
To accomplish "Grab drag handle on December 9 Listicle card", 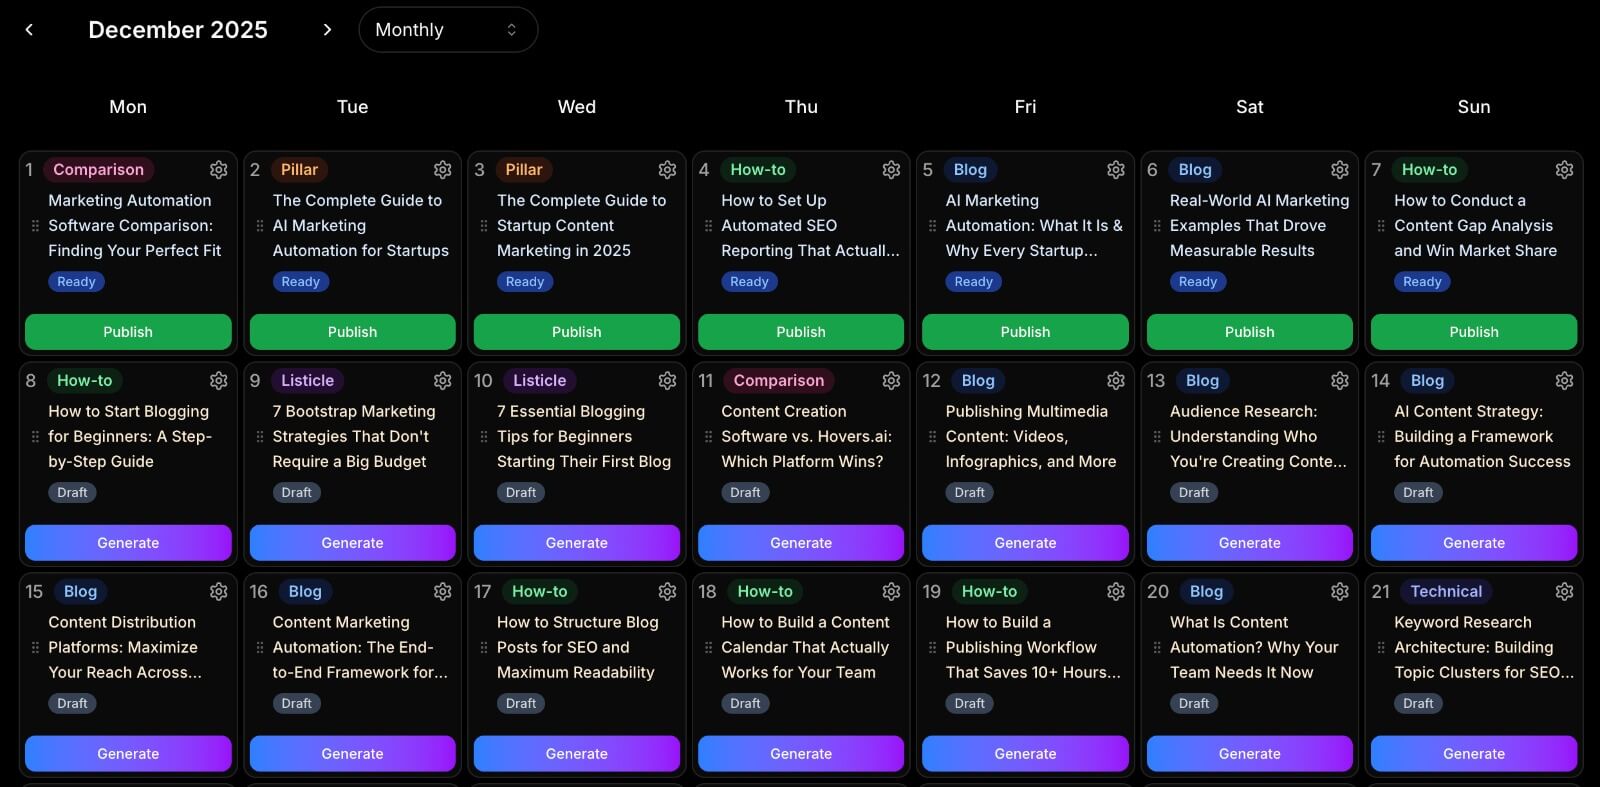I will [x=260, y=437].
